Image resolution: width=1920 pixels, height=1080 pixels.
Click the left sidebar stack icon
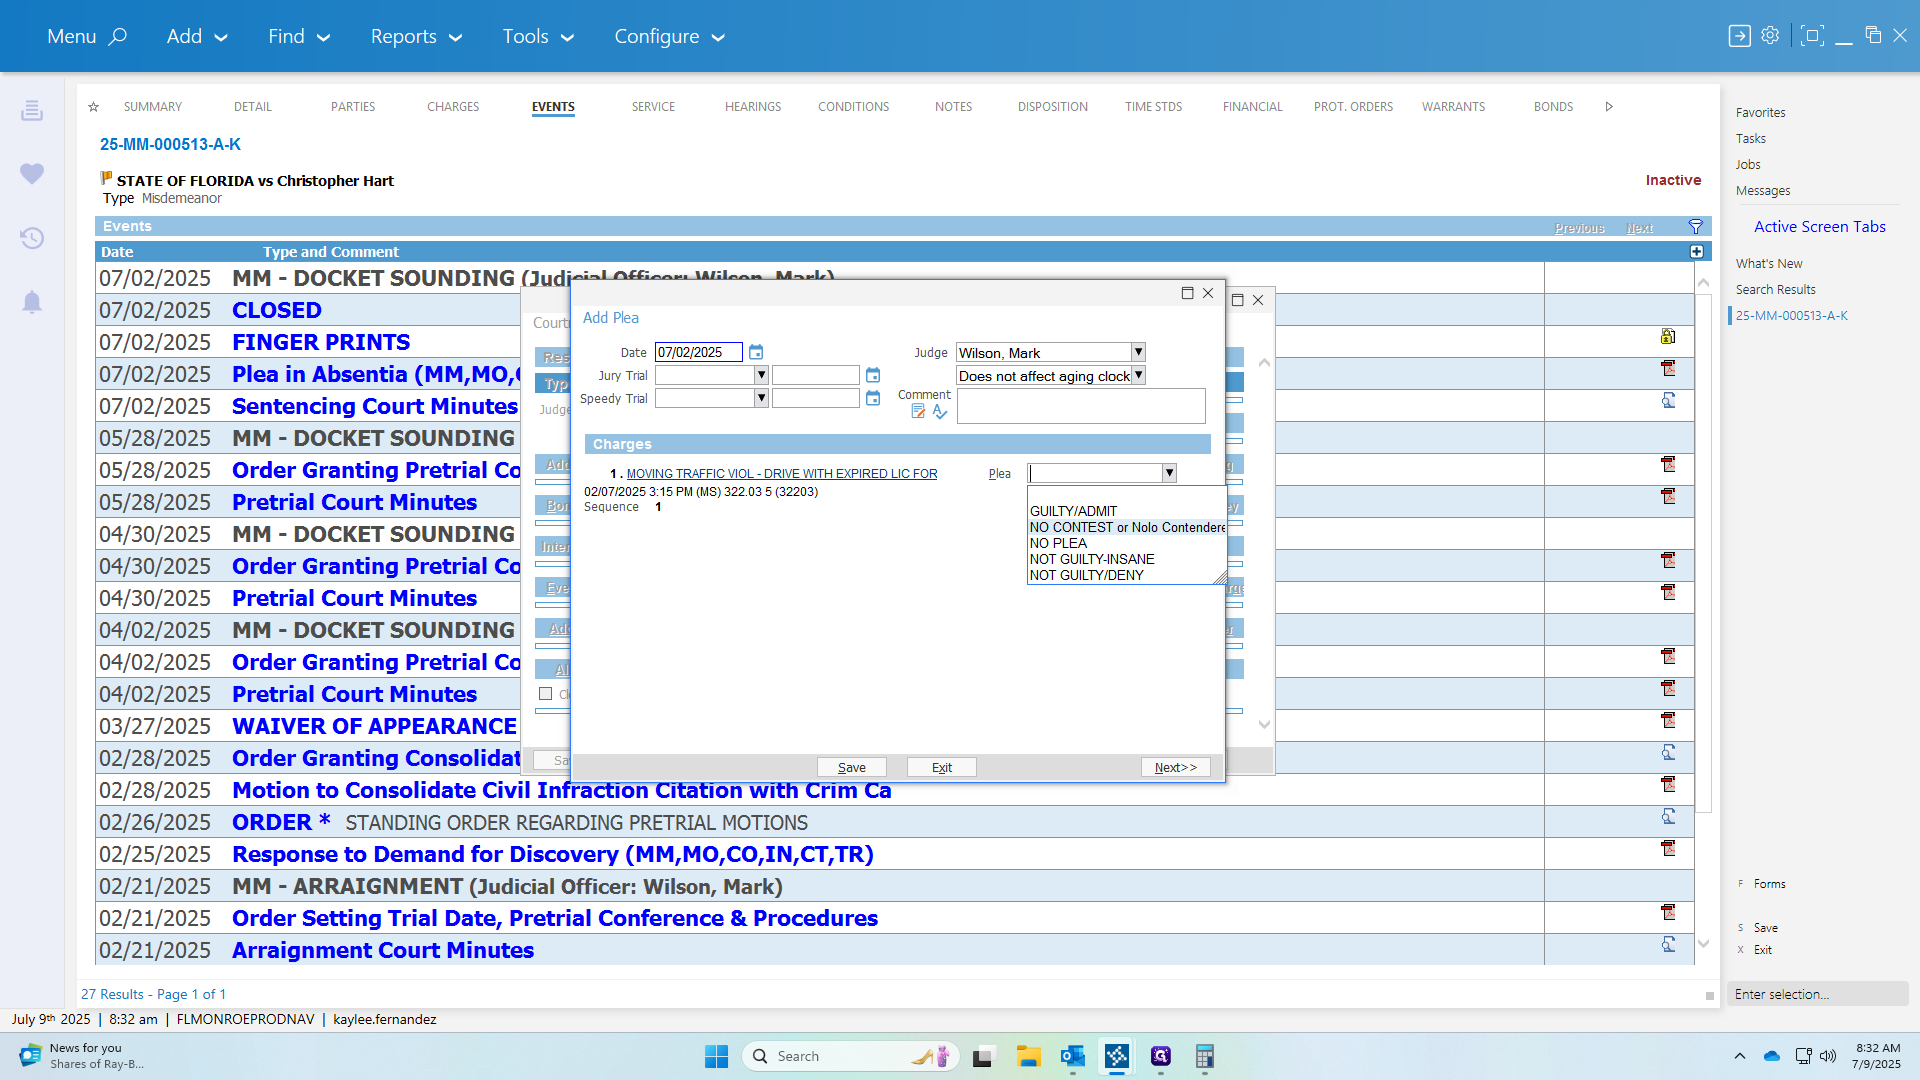(32, 110)
